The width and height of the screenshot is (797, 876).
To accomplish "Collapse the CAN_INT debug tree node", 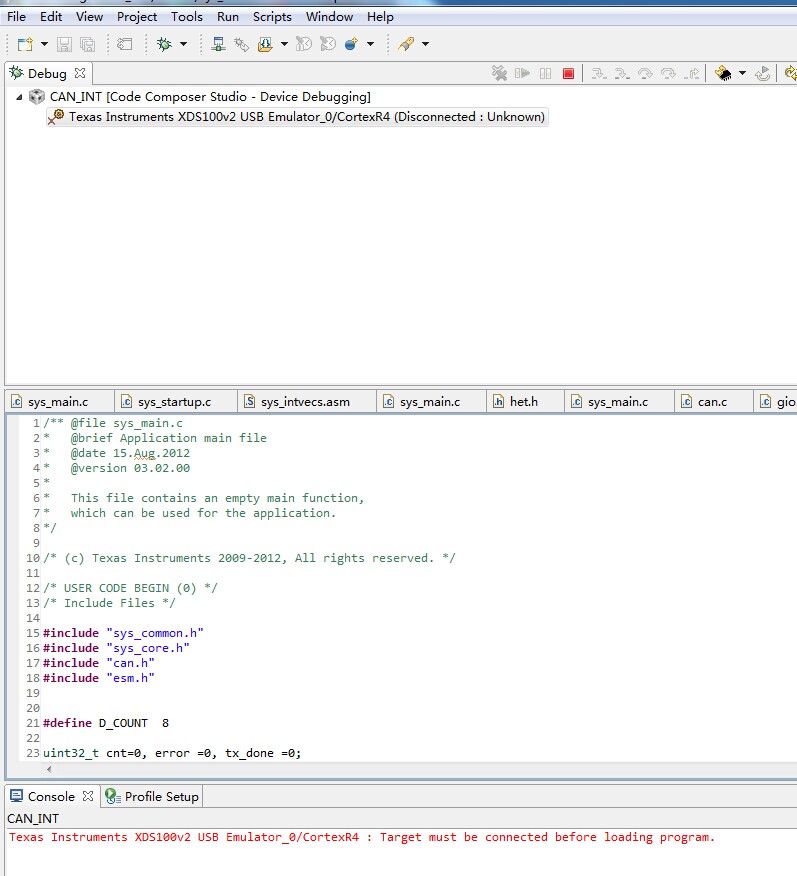I will pyautogui.click(x=20, y=97).
